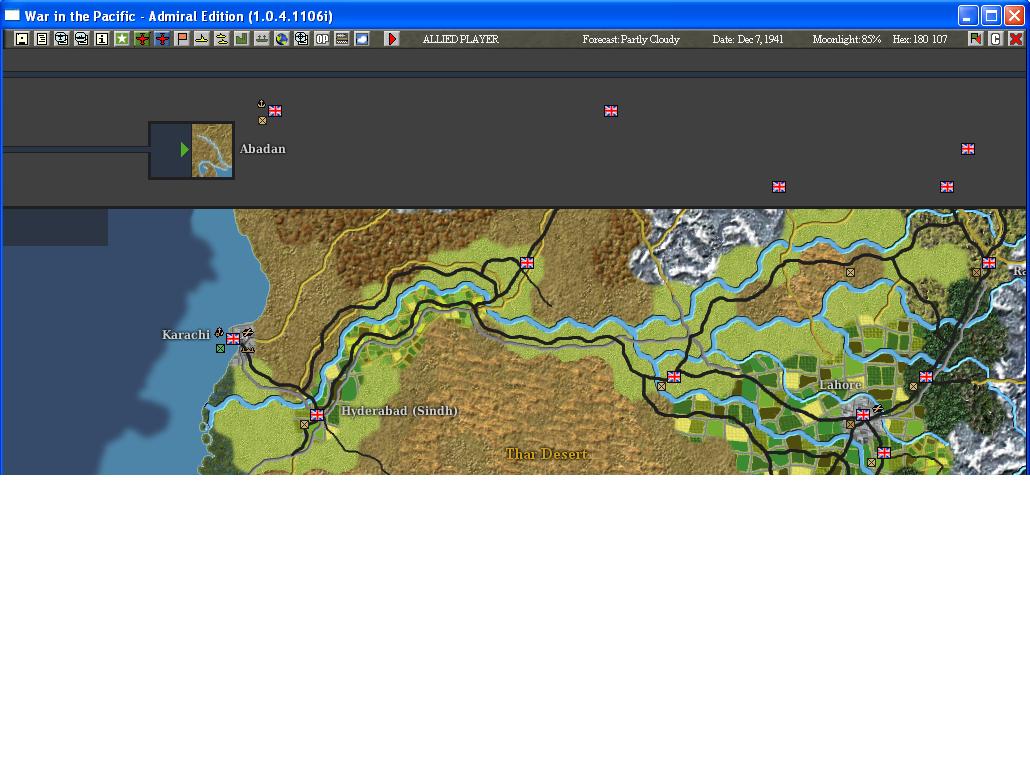The image size is (1030, 762).
Task: Click the Lahore city label
Action: pos(840,385)
